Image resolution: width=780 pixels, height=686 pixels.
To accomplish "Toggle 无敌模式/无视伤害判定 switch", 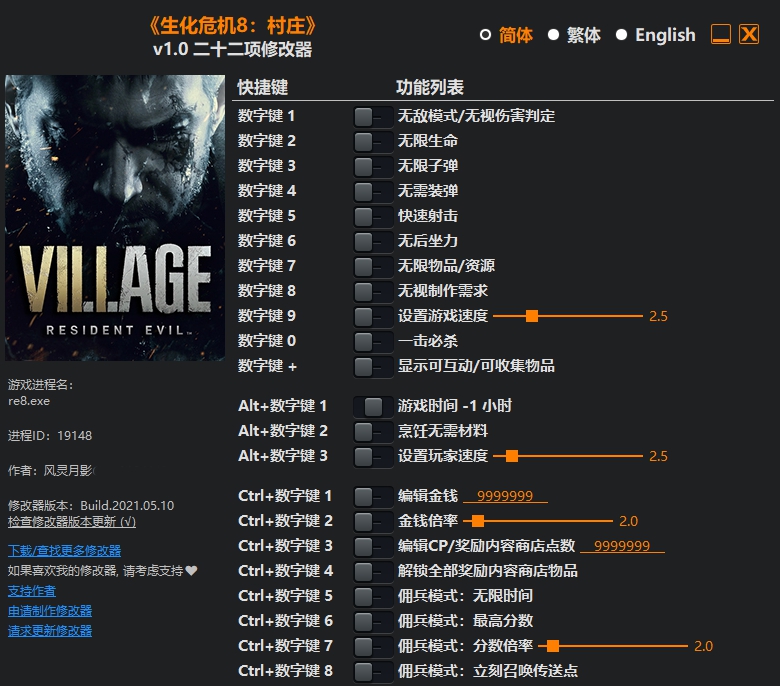I will 373,117.
